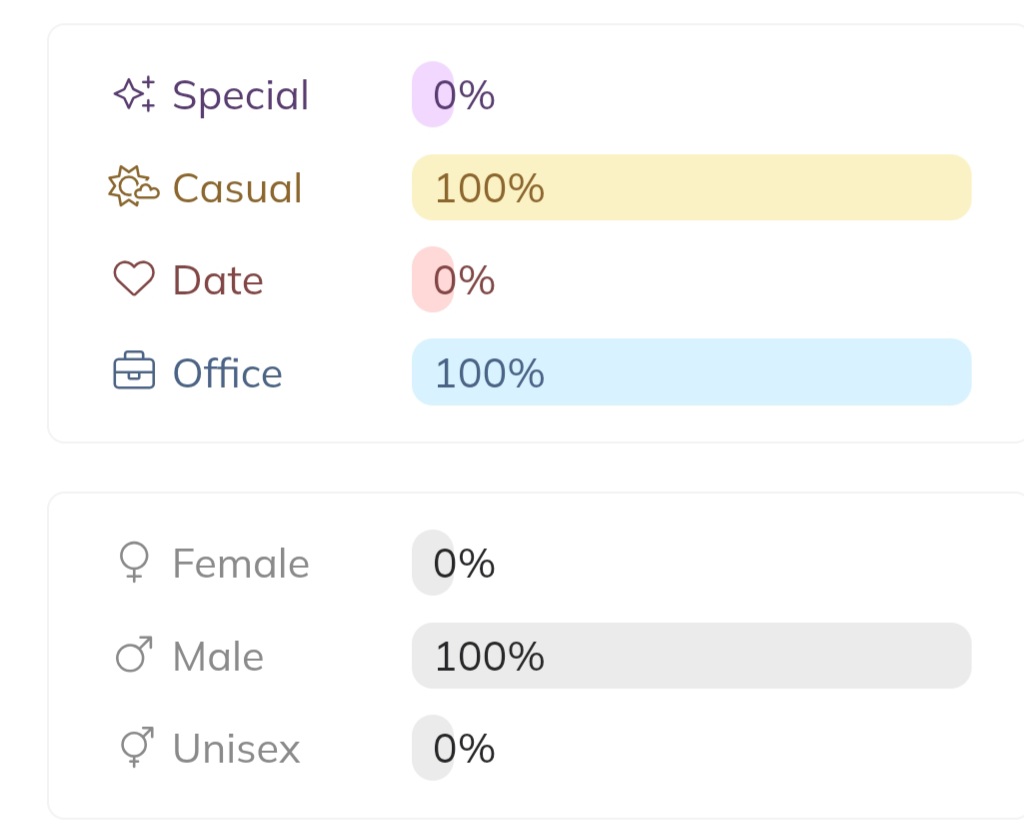Click the blue Office 100% bar

pos(691,372)
